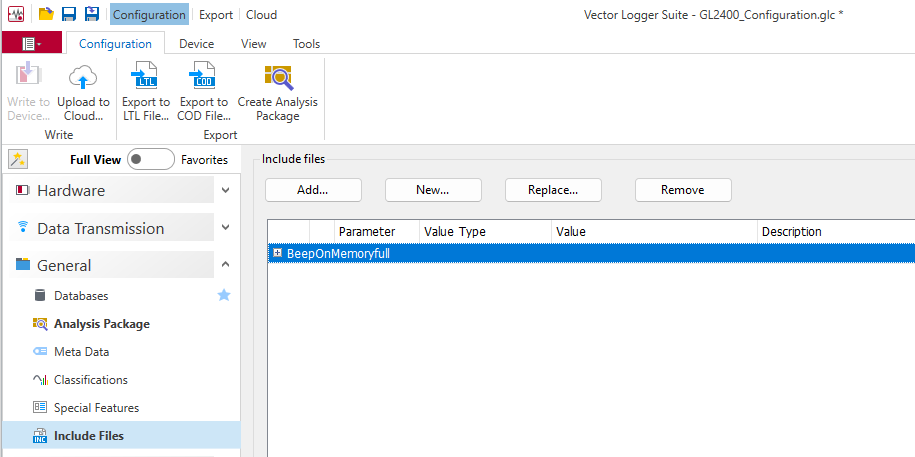The image size is (915, 457).
Task: Switch to the Configuration ribbon tab
Action: point(116,44)
